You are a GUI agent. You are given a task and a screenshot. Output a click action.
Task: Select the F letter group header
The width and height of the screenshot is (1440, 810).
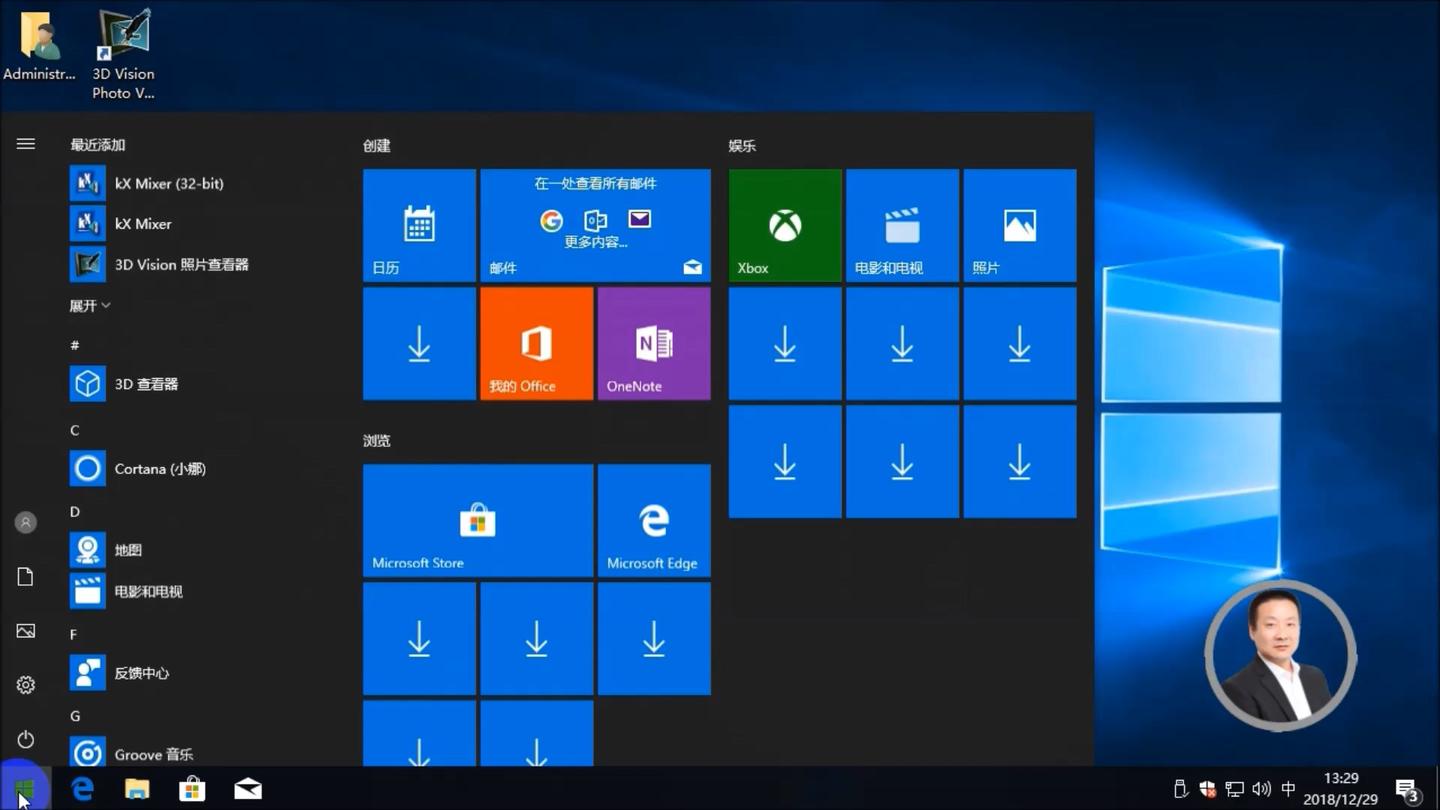pos(74,634)
